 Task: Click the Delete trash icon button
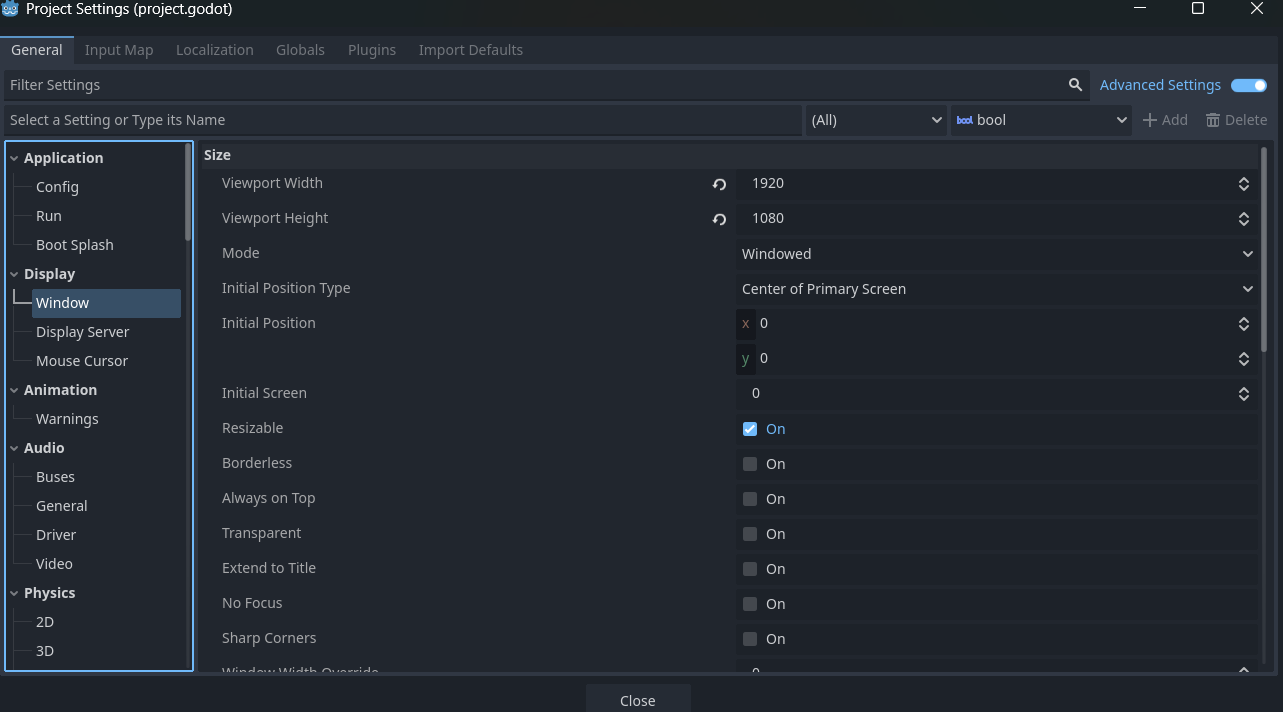click(1236, 120)
